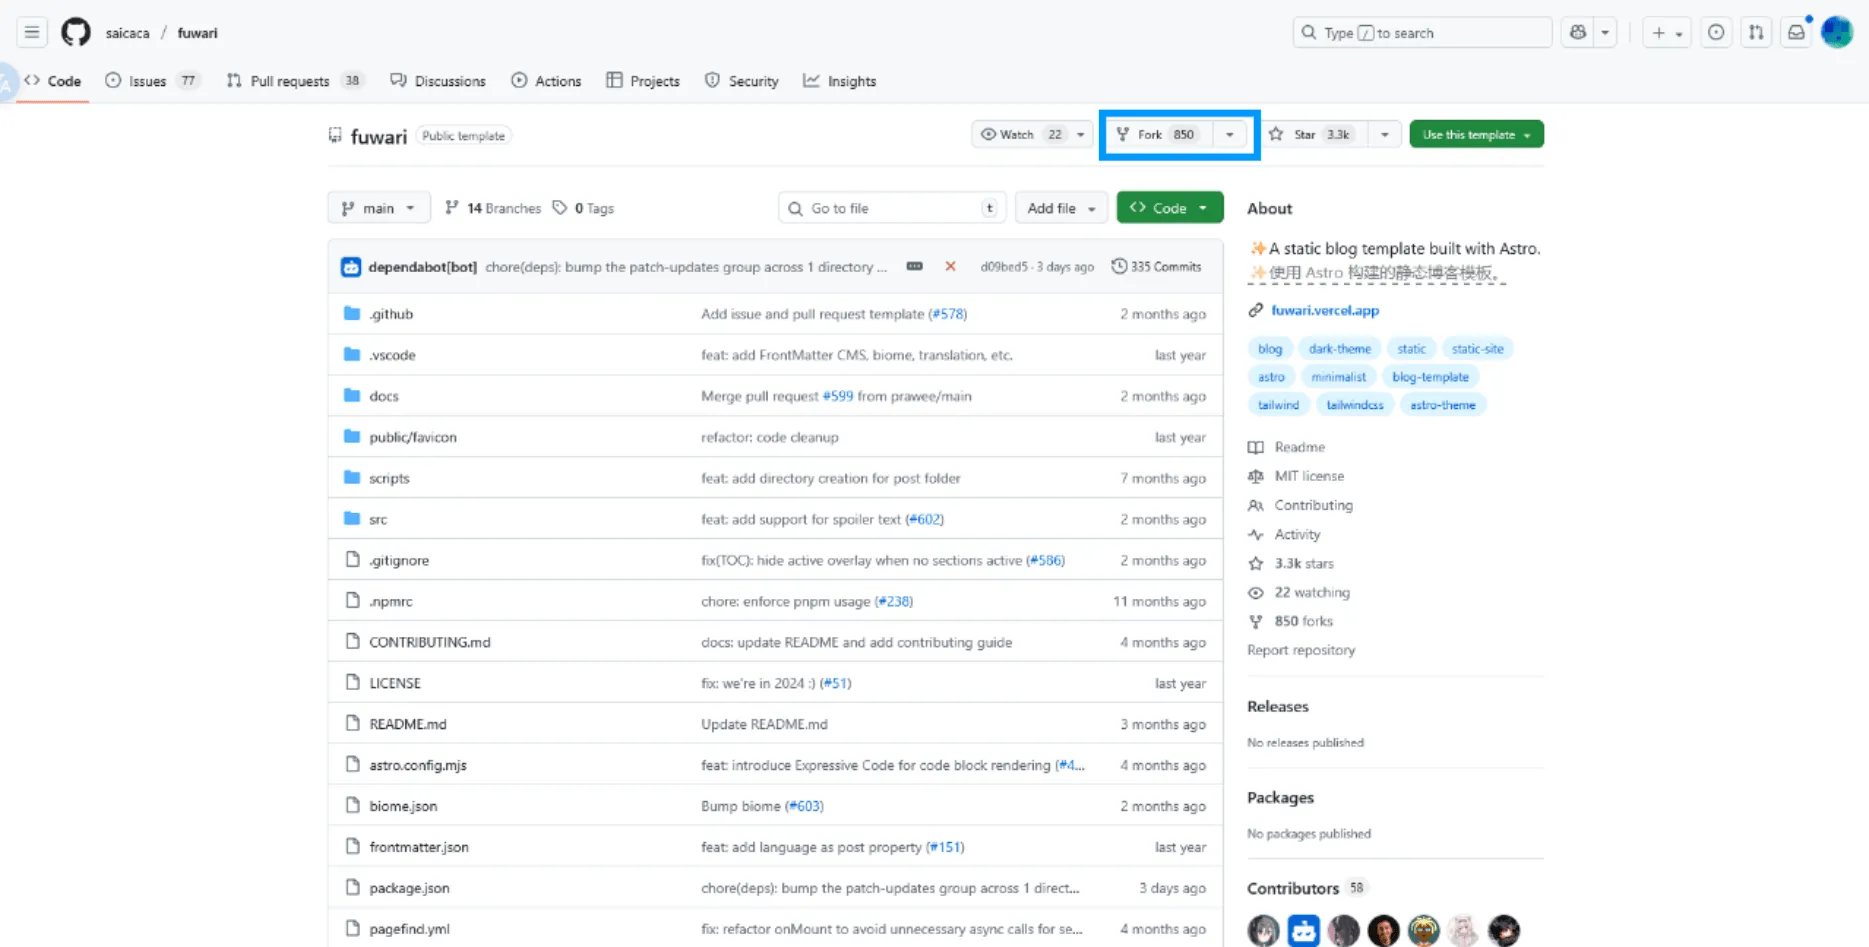Image resolution: width=1869 pixels, height=947 pixels.
Task: Switch to the Actions tab
Action: pos(546,81)
